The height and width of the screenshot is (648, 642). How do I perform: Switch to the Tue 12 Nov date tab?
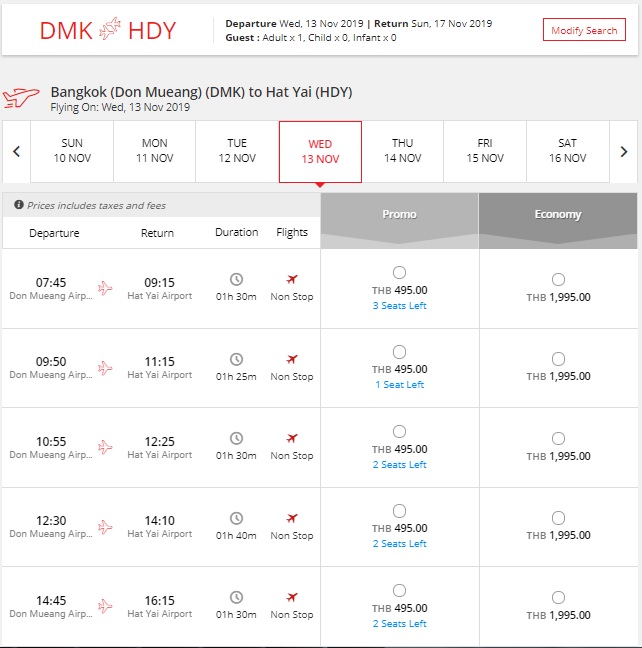[237, 151]
